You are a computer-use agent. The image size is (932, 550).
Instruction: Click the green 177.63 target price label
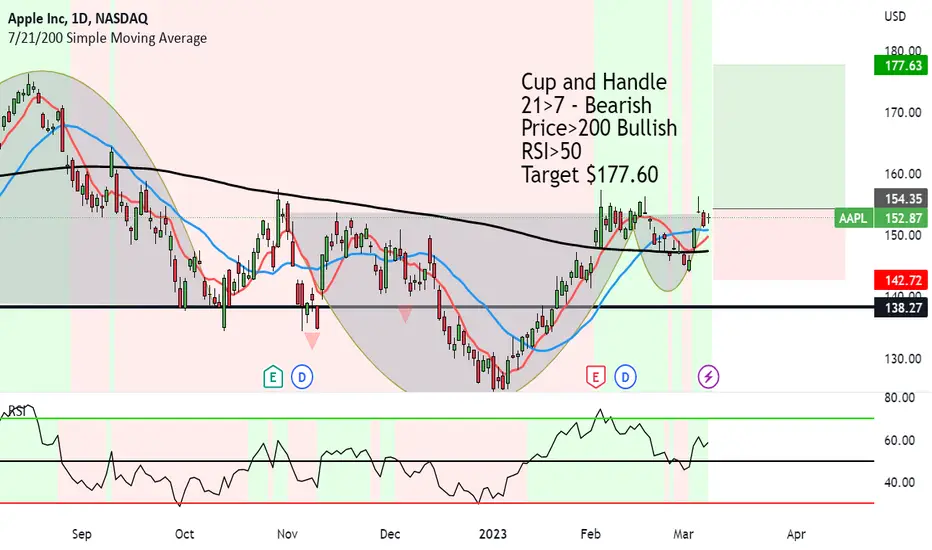(x=900, y=65)
